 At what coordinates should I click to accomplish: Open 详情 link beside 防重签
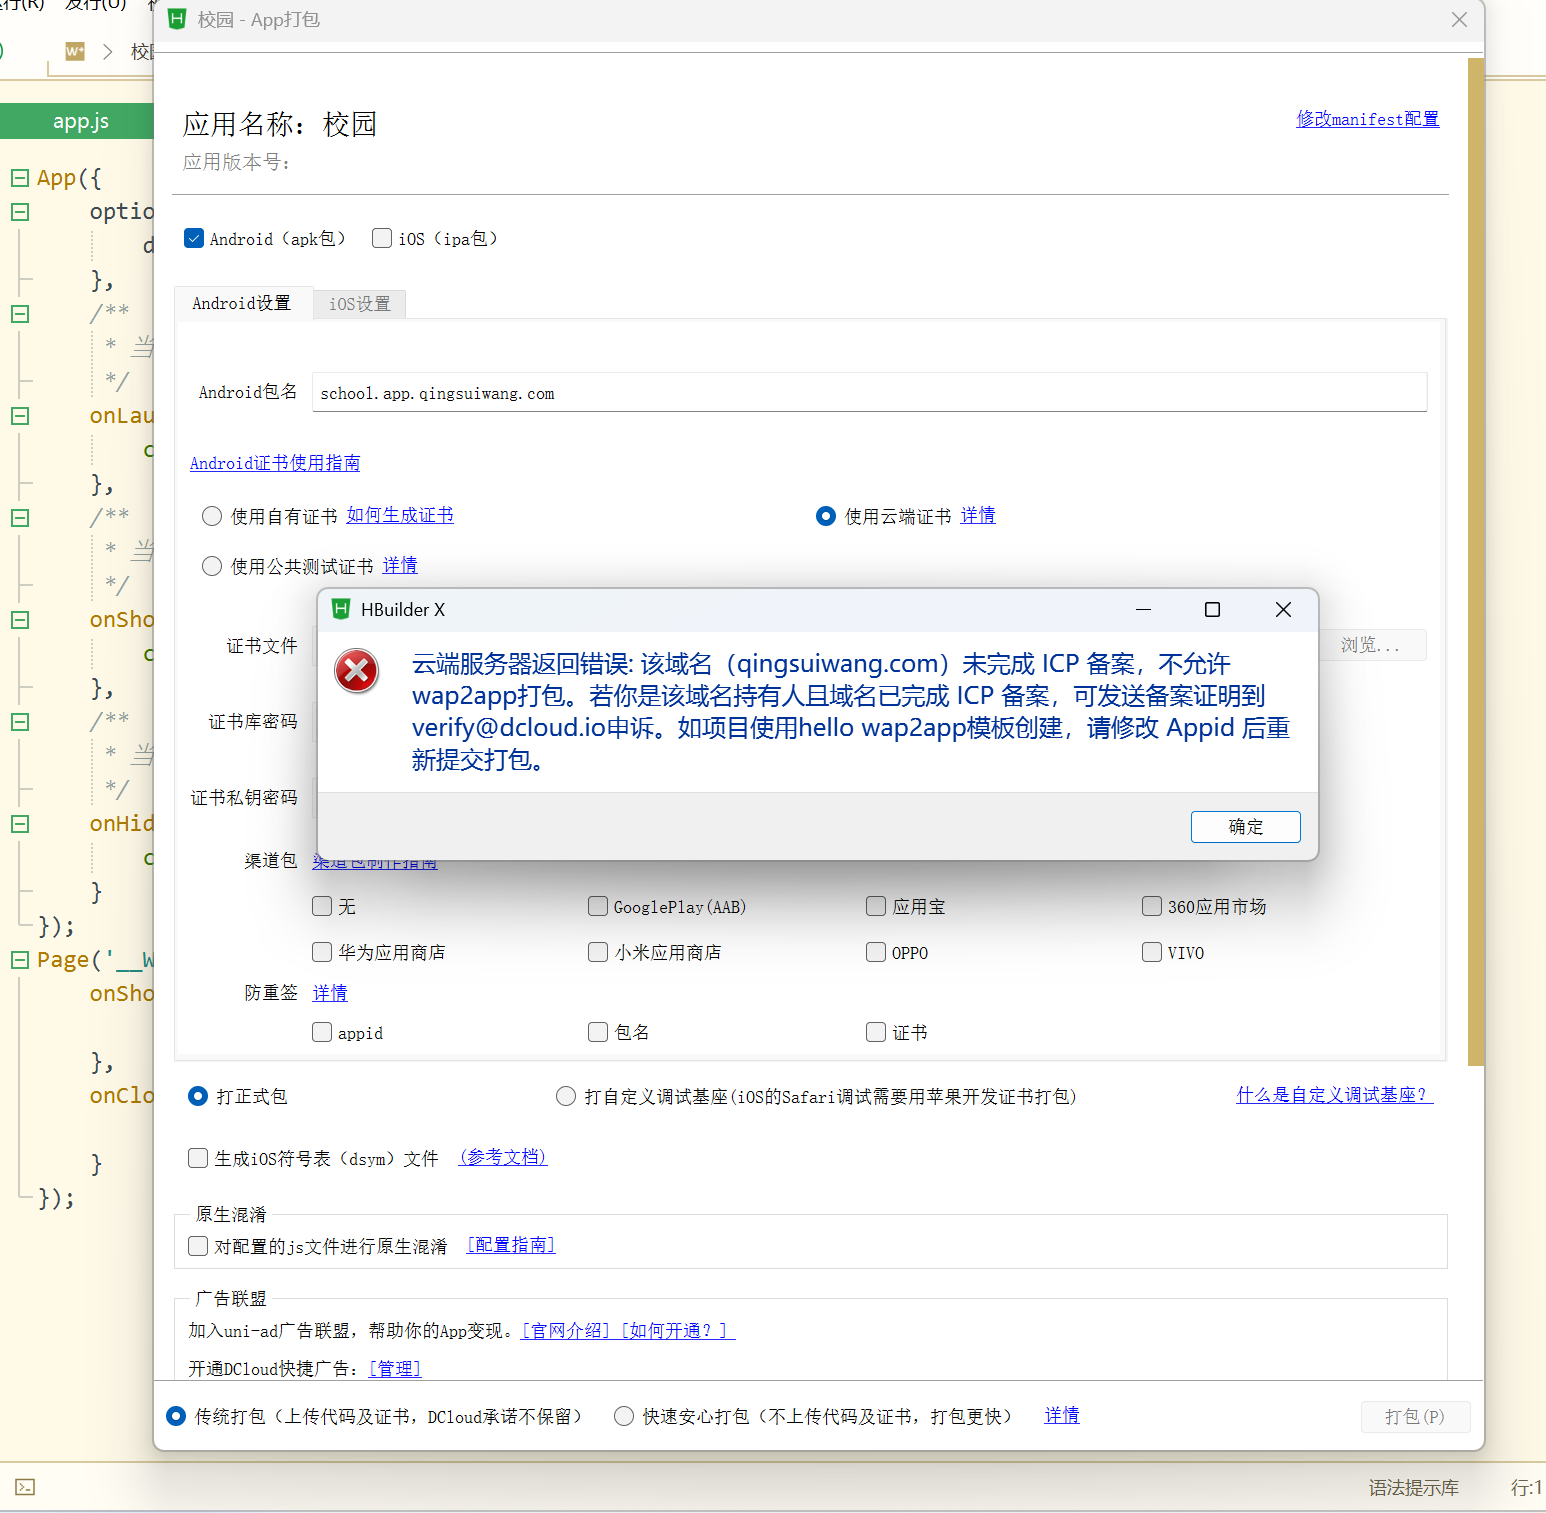330,992
